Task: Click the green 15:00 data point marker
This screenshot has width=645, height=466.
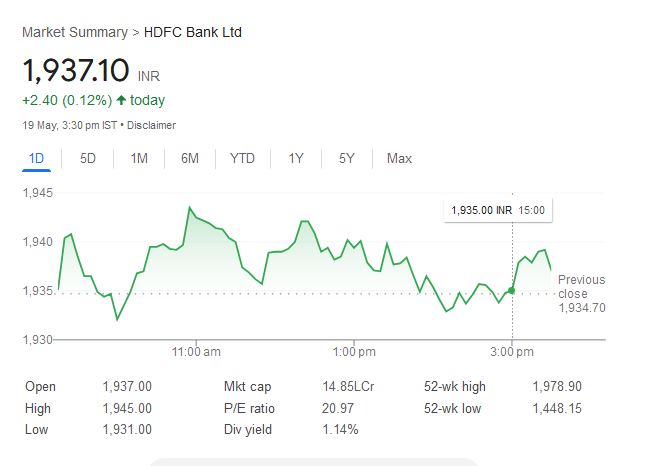Action: pos(511,291)
